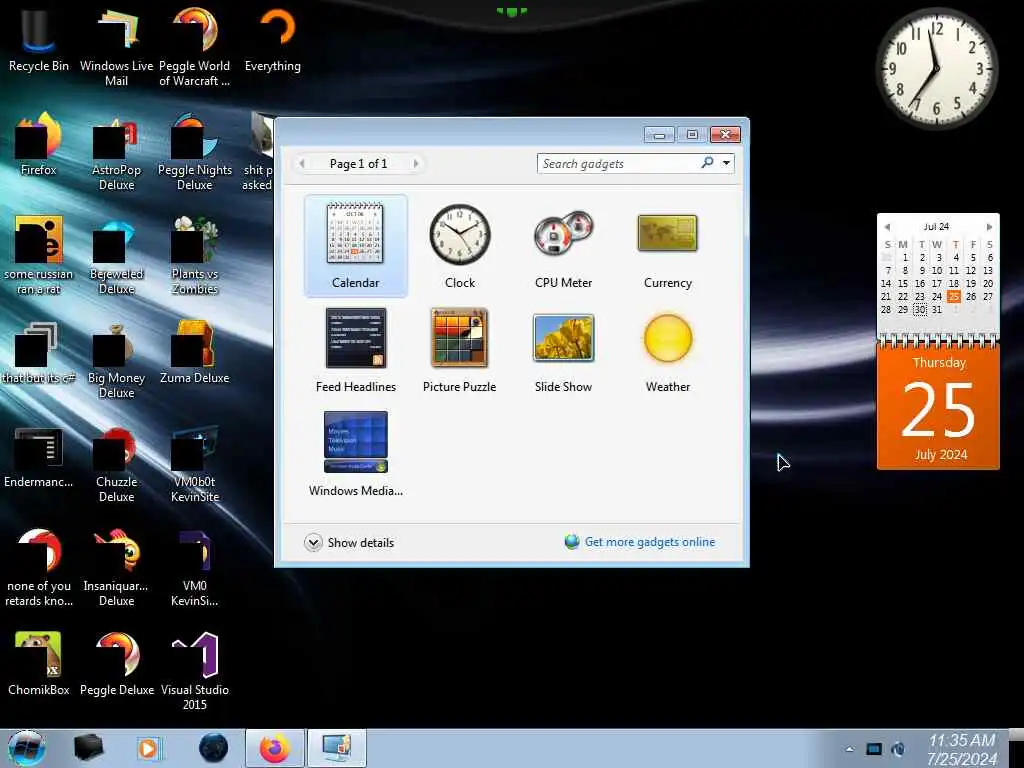Screen dimensions: 1024x768
Task: Select the Insaniquarium Deluxe desktop icon
Action: tap(116, 569)
